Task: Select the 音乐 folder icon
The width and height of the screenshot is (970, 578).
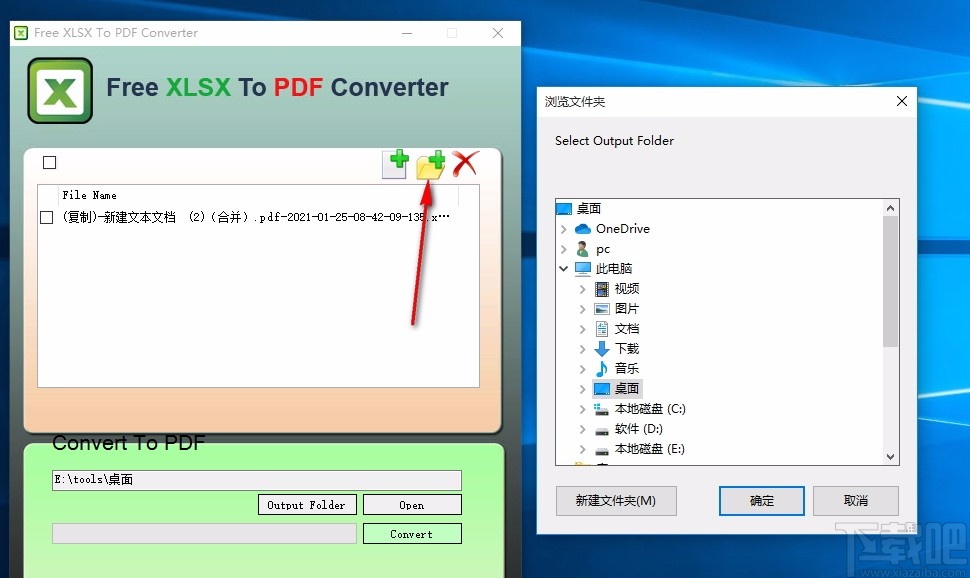Action: click(603, 368)
